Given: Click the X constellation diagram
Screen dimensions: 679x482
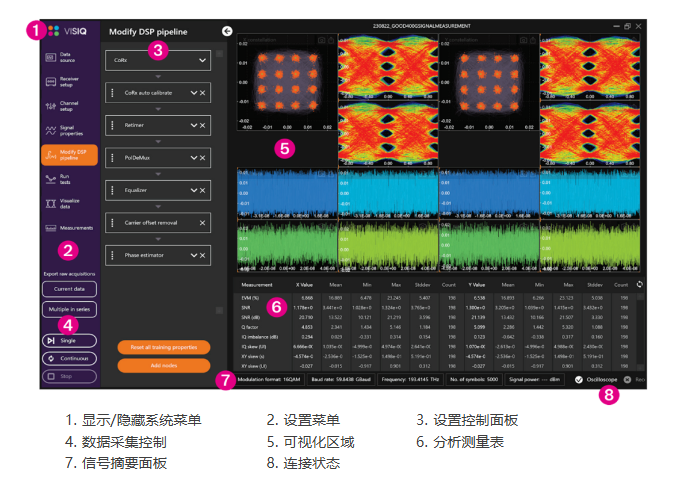Looking at the screenshot, I should coord(287,82).
